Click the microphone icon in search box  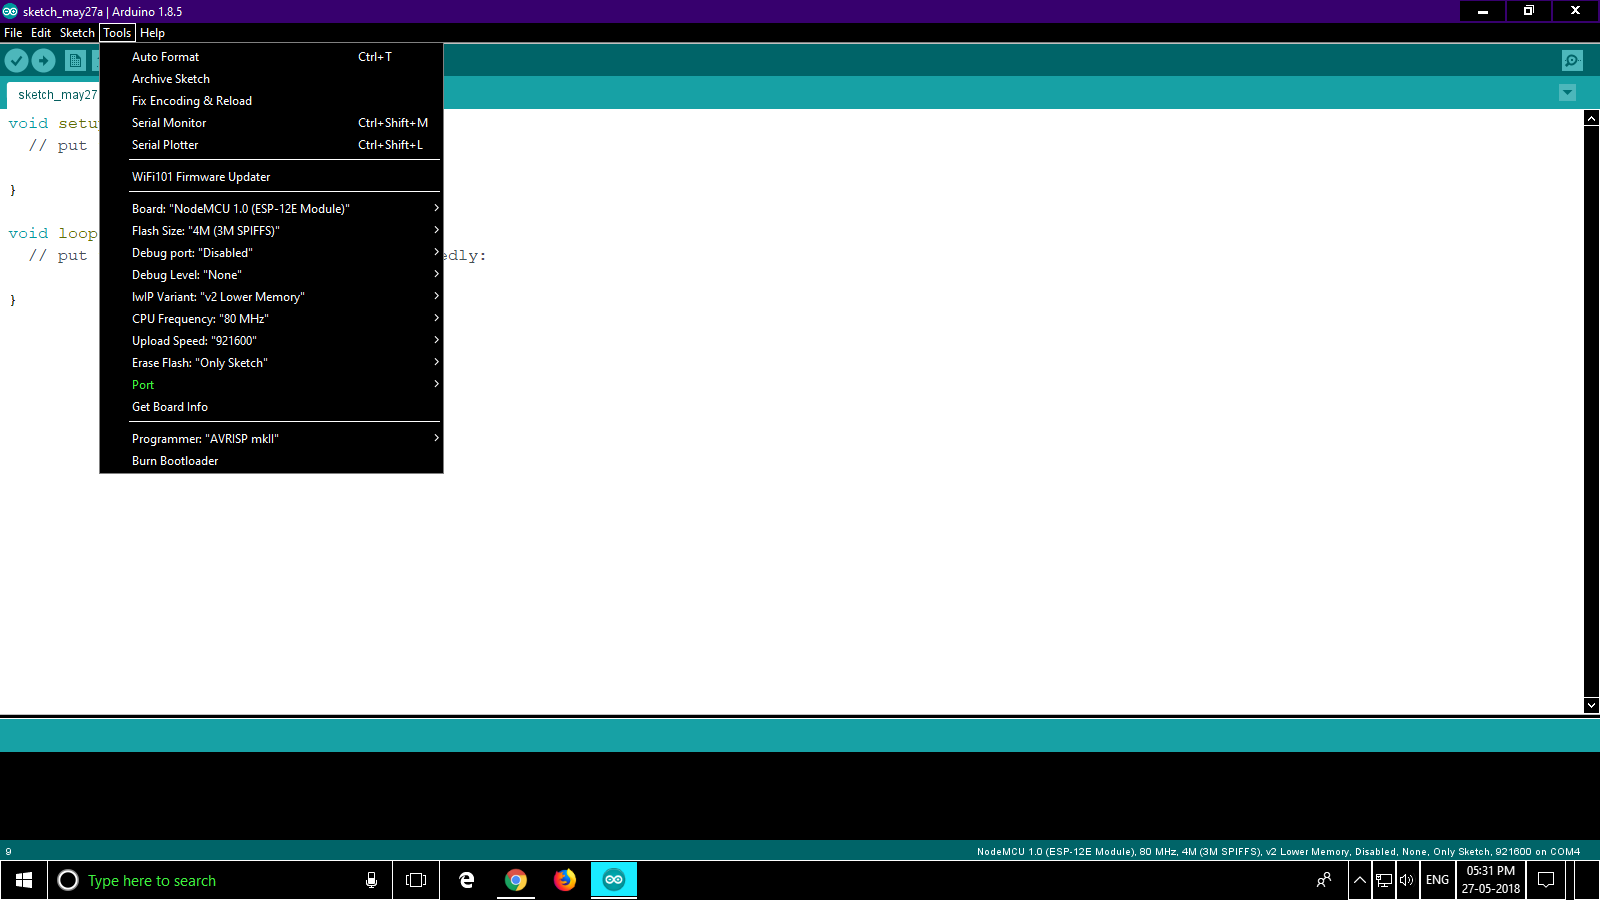coord(371,880)
